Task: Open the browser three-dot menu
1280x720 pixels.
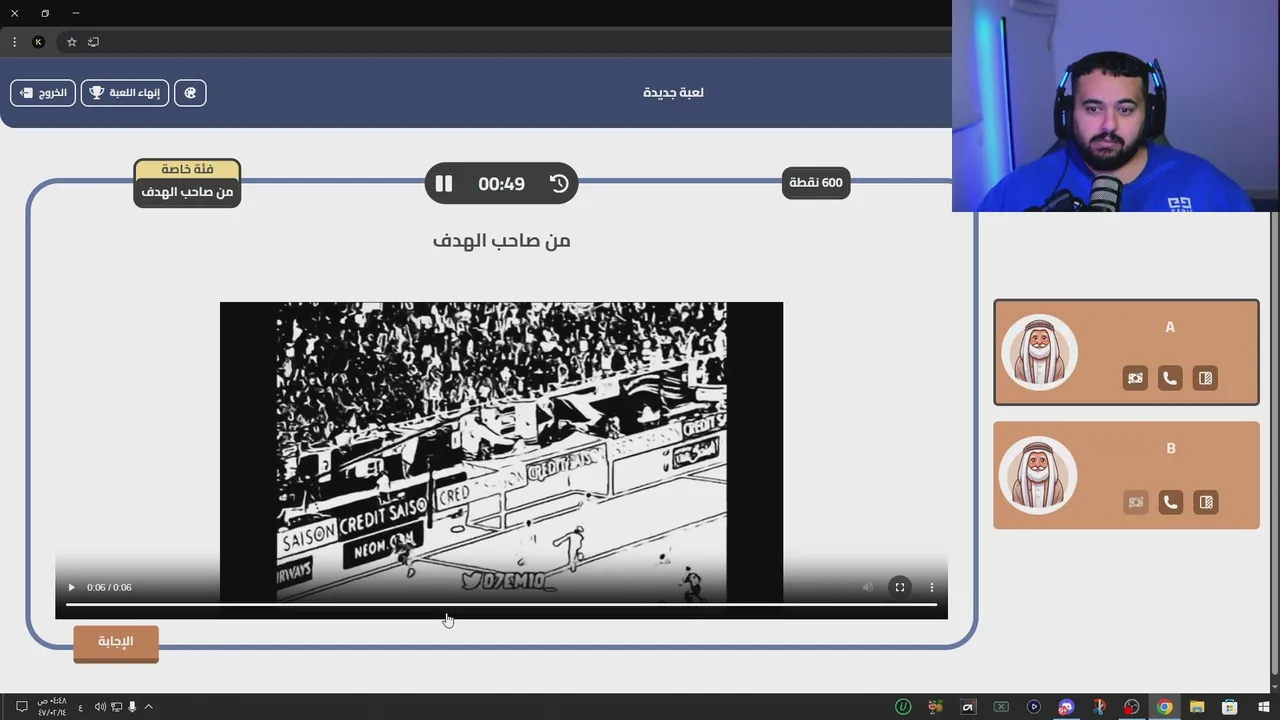Action: [14, 42]
